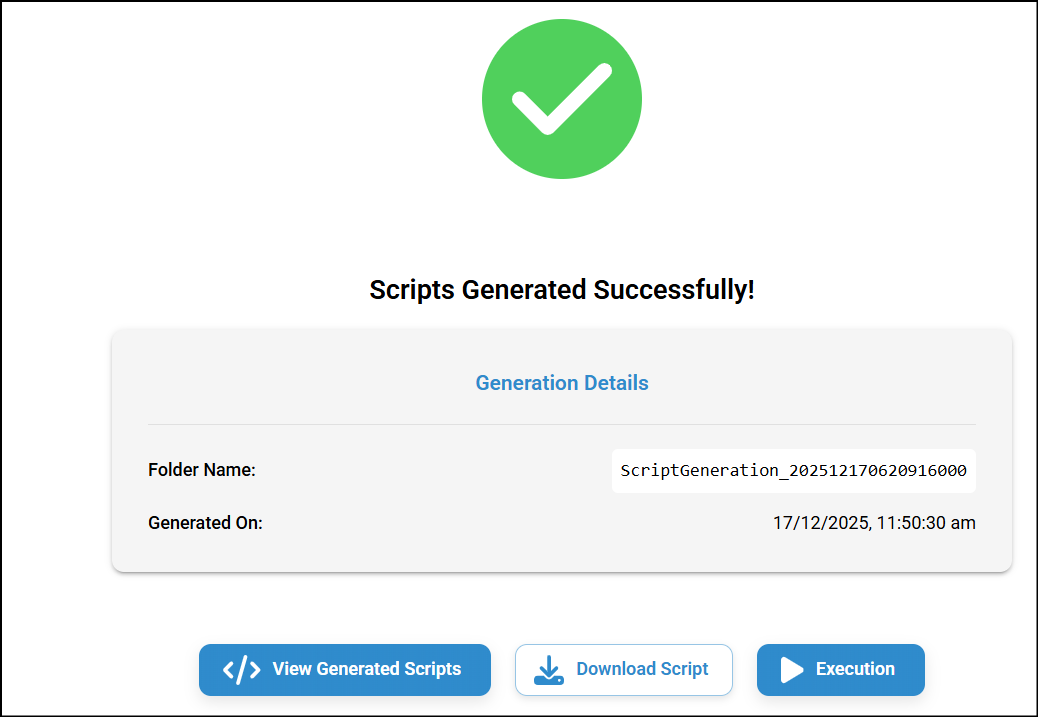Click the Folder Name label

click(202, 470)
